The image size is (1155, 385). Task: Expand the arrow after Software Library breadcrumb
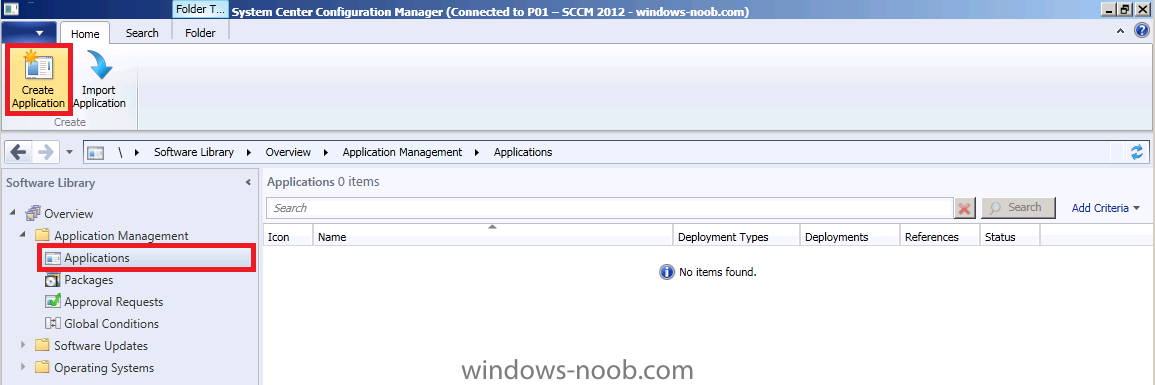point(249,152)
